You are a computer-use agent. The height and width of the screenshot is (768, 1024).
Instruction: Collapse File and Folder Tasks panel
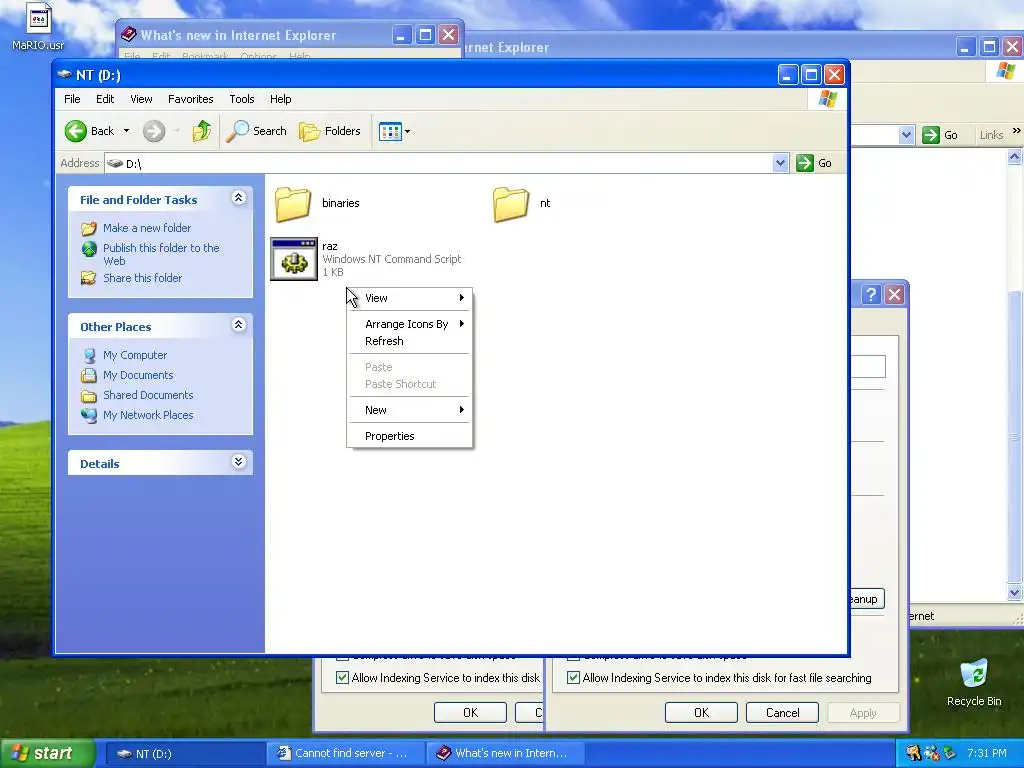click(x=238, y=198)
